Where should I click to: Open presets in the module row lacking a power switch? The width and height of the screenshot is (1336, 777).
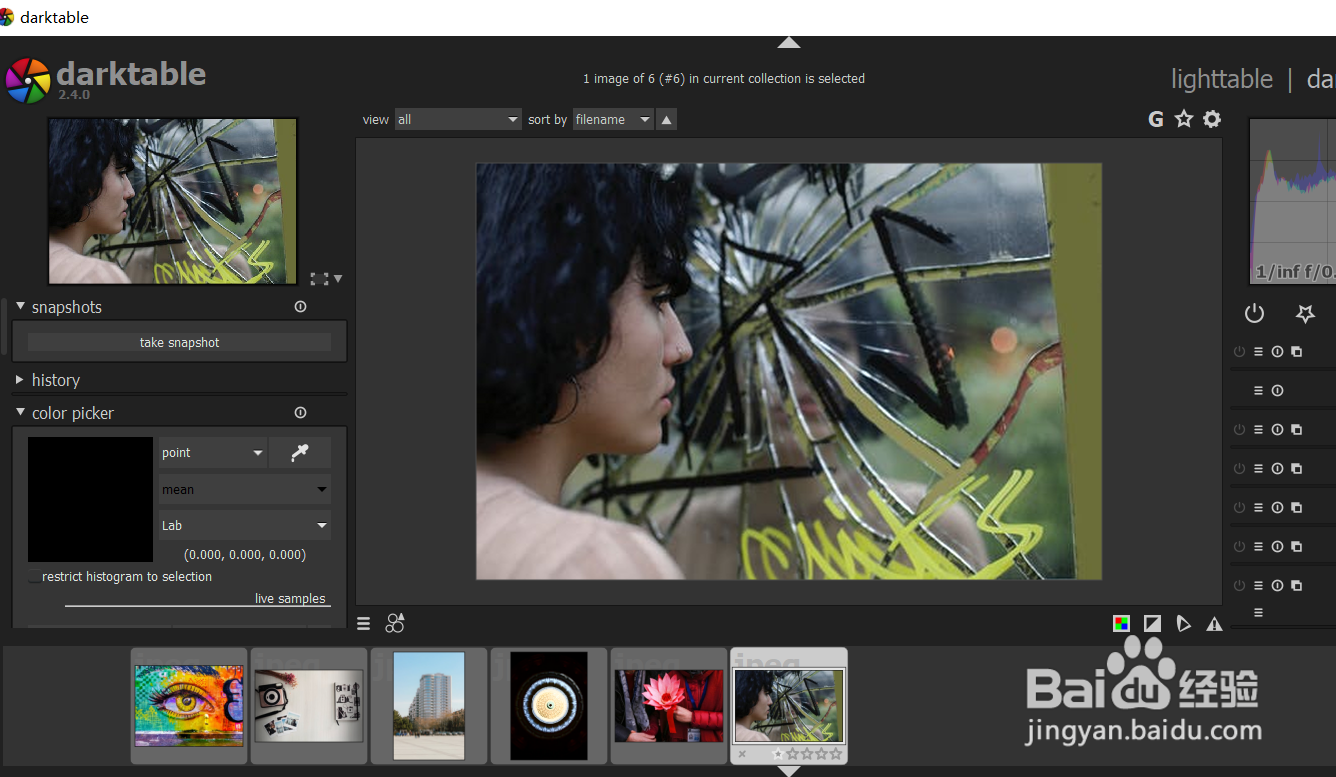pyautogui.click(x=1258, y=391)
